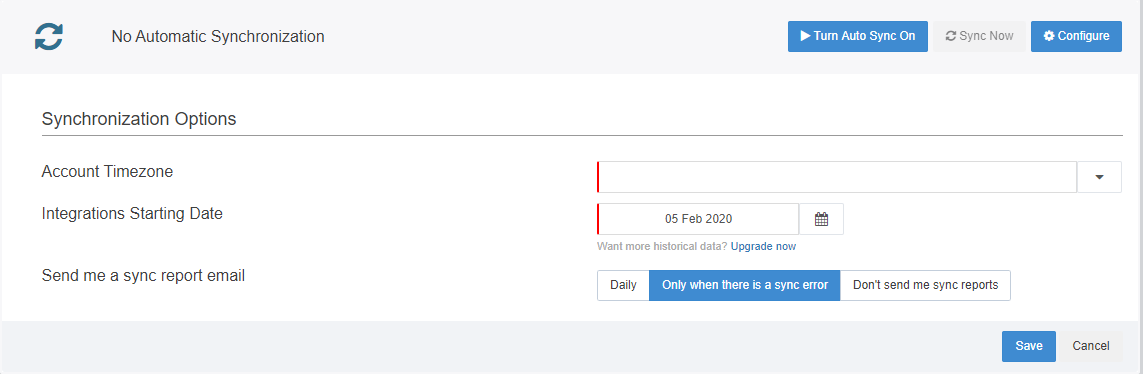
Task: Select Daily sync report email option
Action: point(623,285)
